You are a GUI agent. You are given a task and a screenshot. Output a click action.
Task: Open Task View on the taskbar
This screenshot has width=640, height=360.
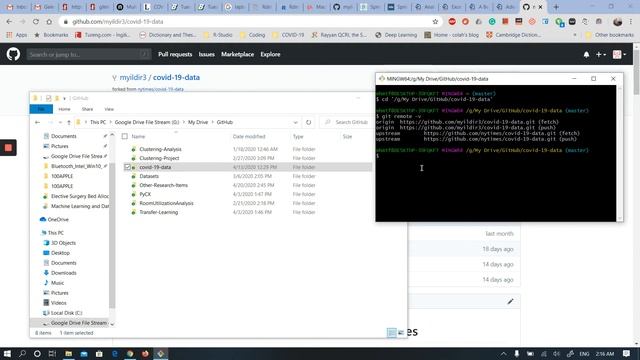pyautogui.click(x=52, y=353)
